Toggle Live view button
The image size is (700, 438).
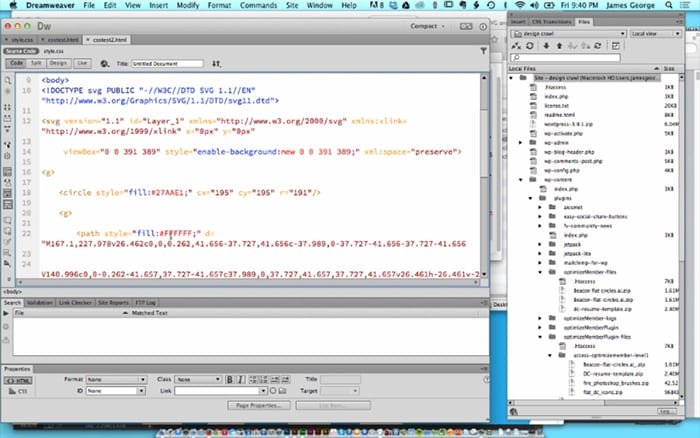tap(82, 63)
